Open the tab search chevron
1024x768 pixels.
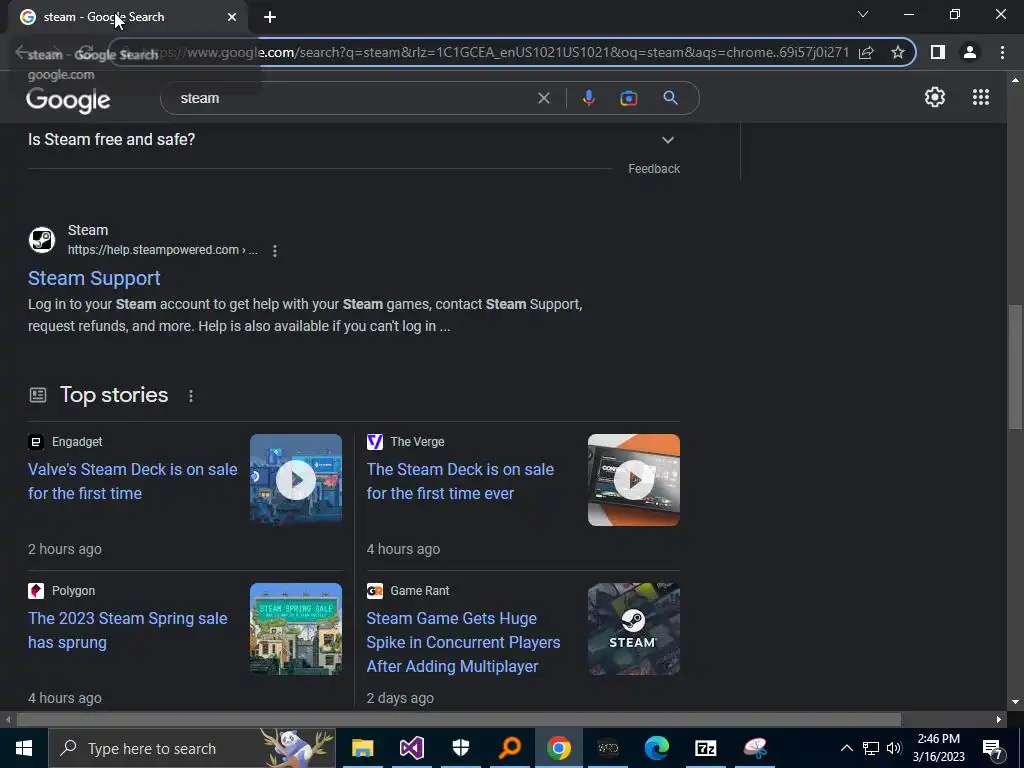pyautogui.click(x=863, y=14)
